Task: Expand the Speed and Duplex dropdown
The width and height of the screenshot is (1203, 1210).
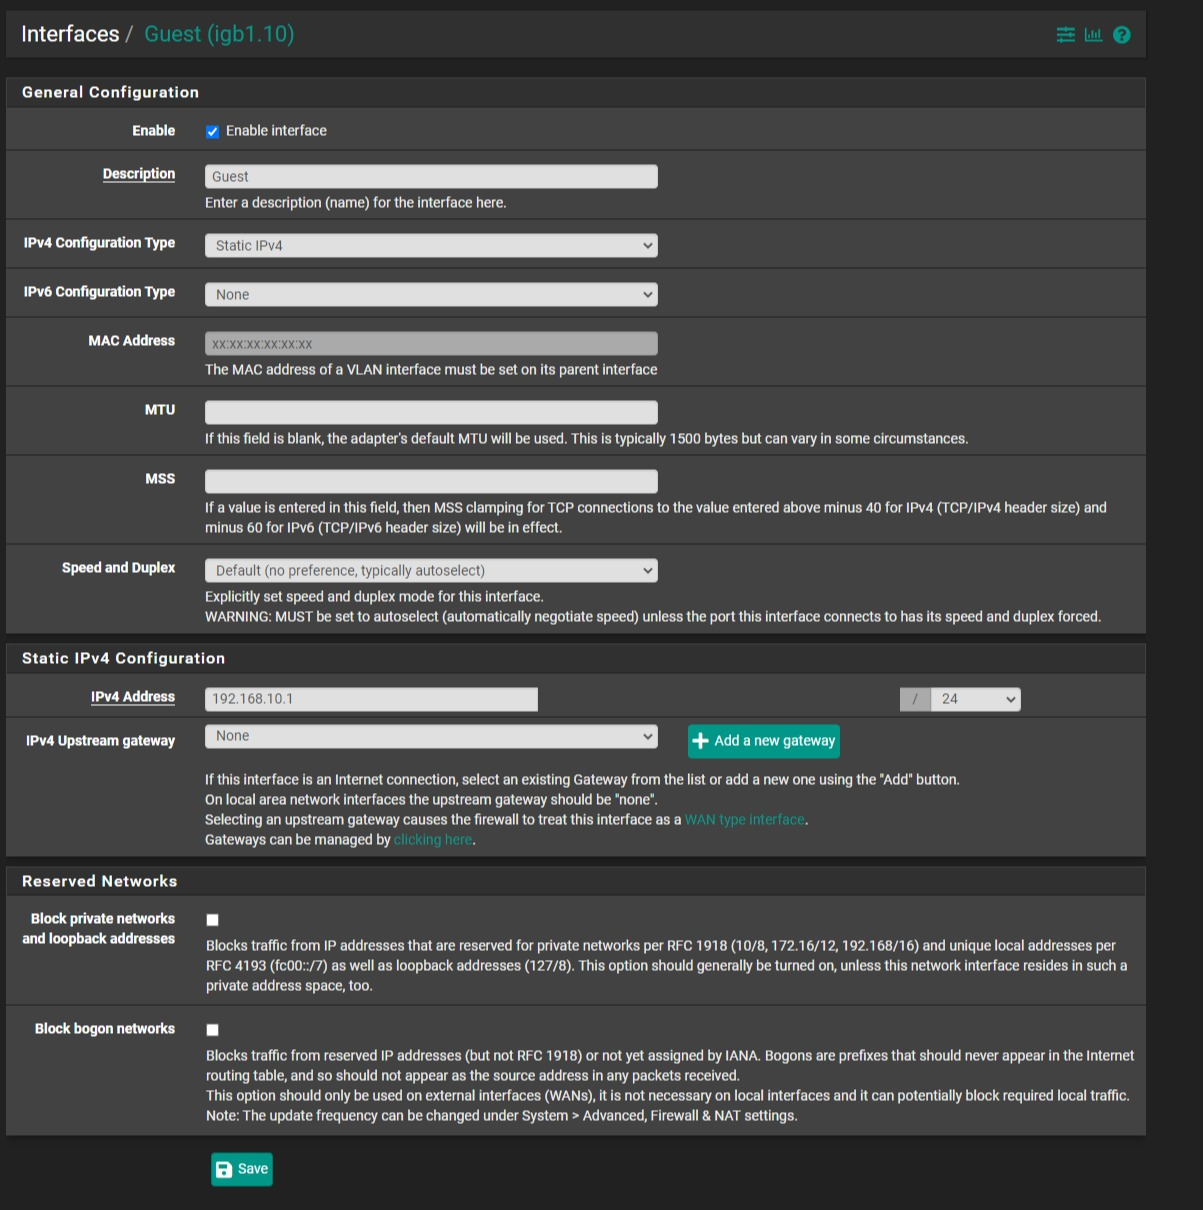Action: click(431, 571)
